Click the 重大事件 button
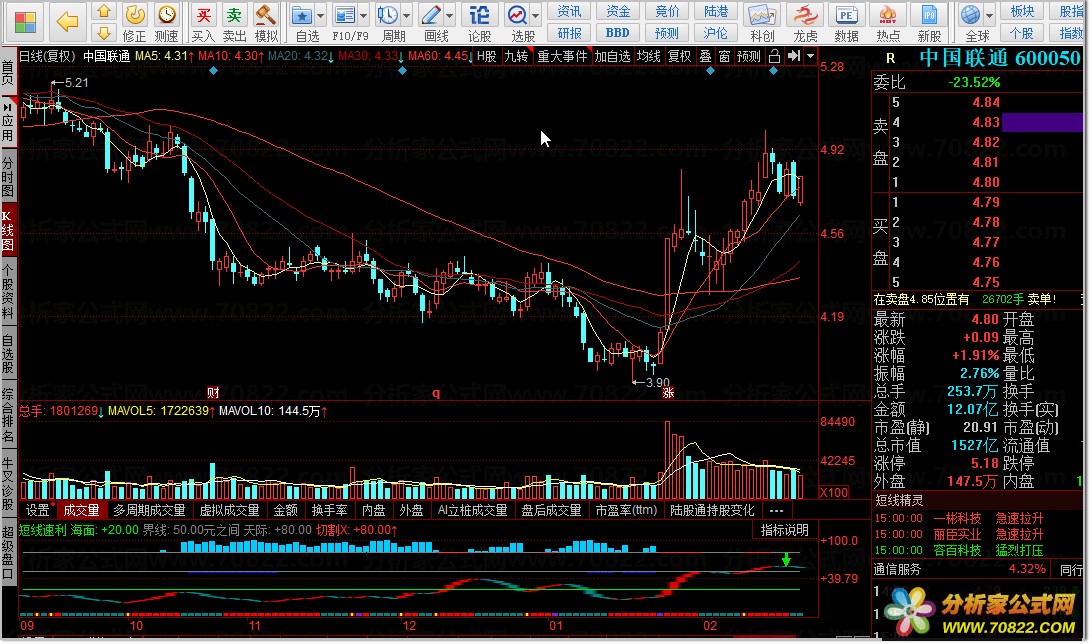 pyautogui.click(x=562, y=56)
